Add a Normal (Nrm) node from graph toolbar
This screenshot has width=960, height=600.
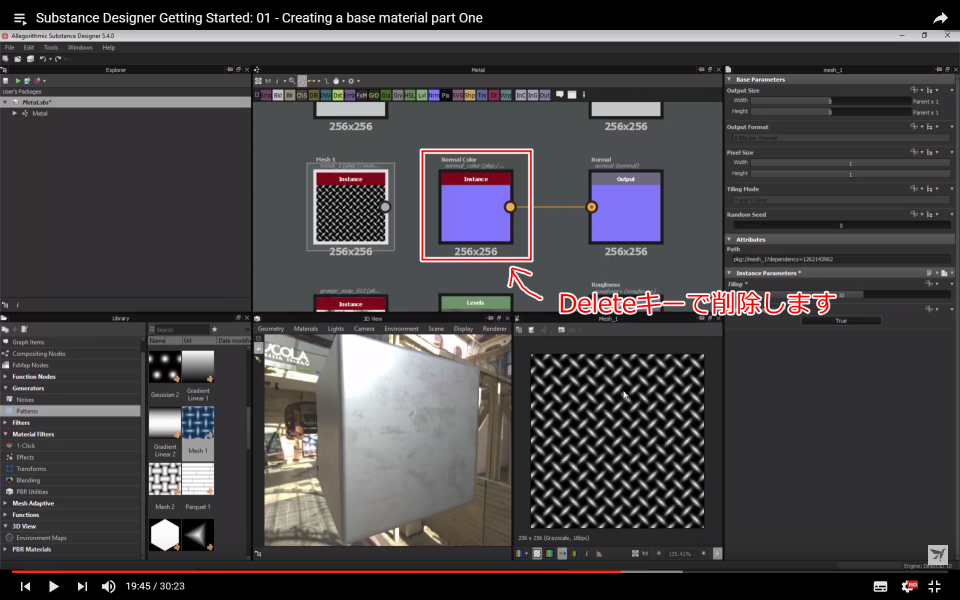click(x=433, y=95)
